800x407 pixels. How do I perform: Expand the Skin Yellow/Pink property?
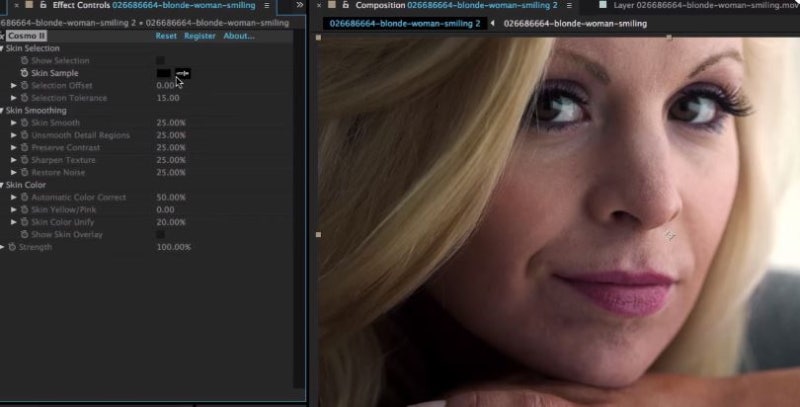click(x=14, y=210)
